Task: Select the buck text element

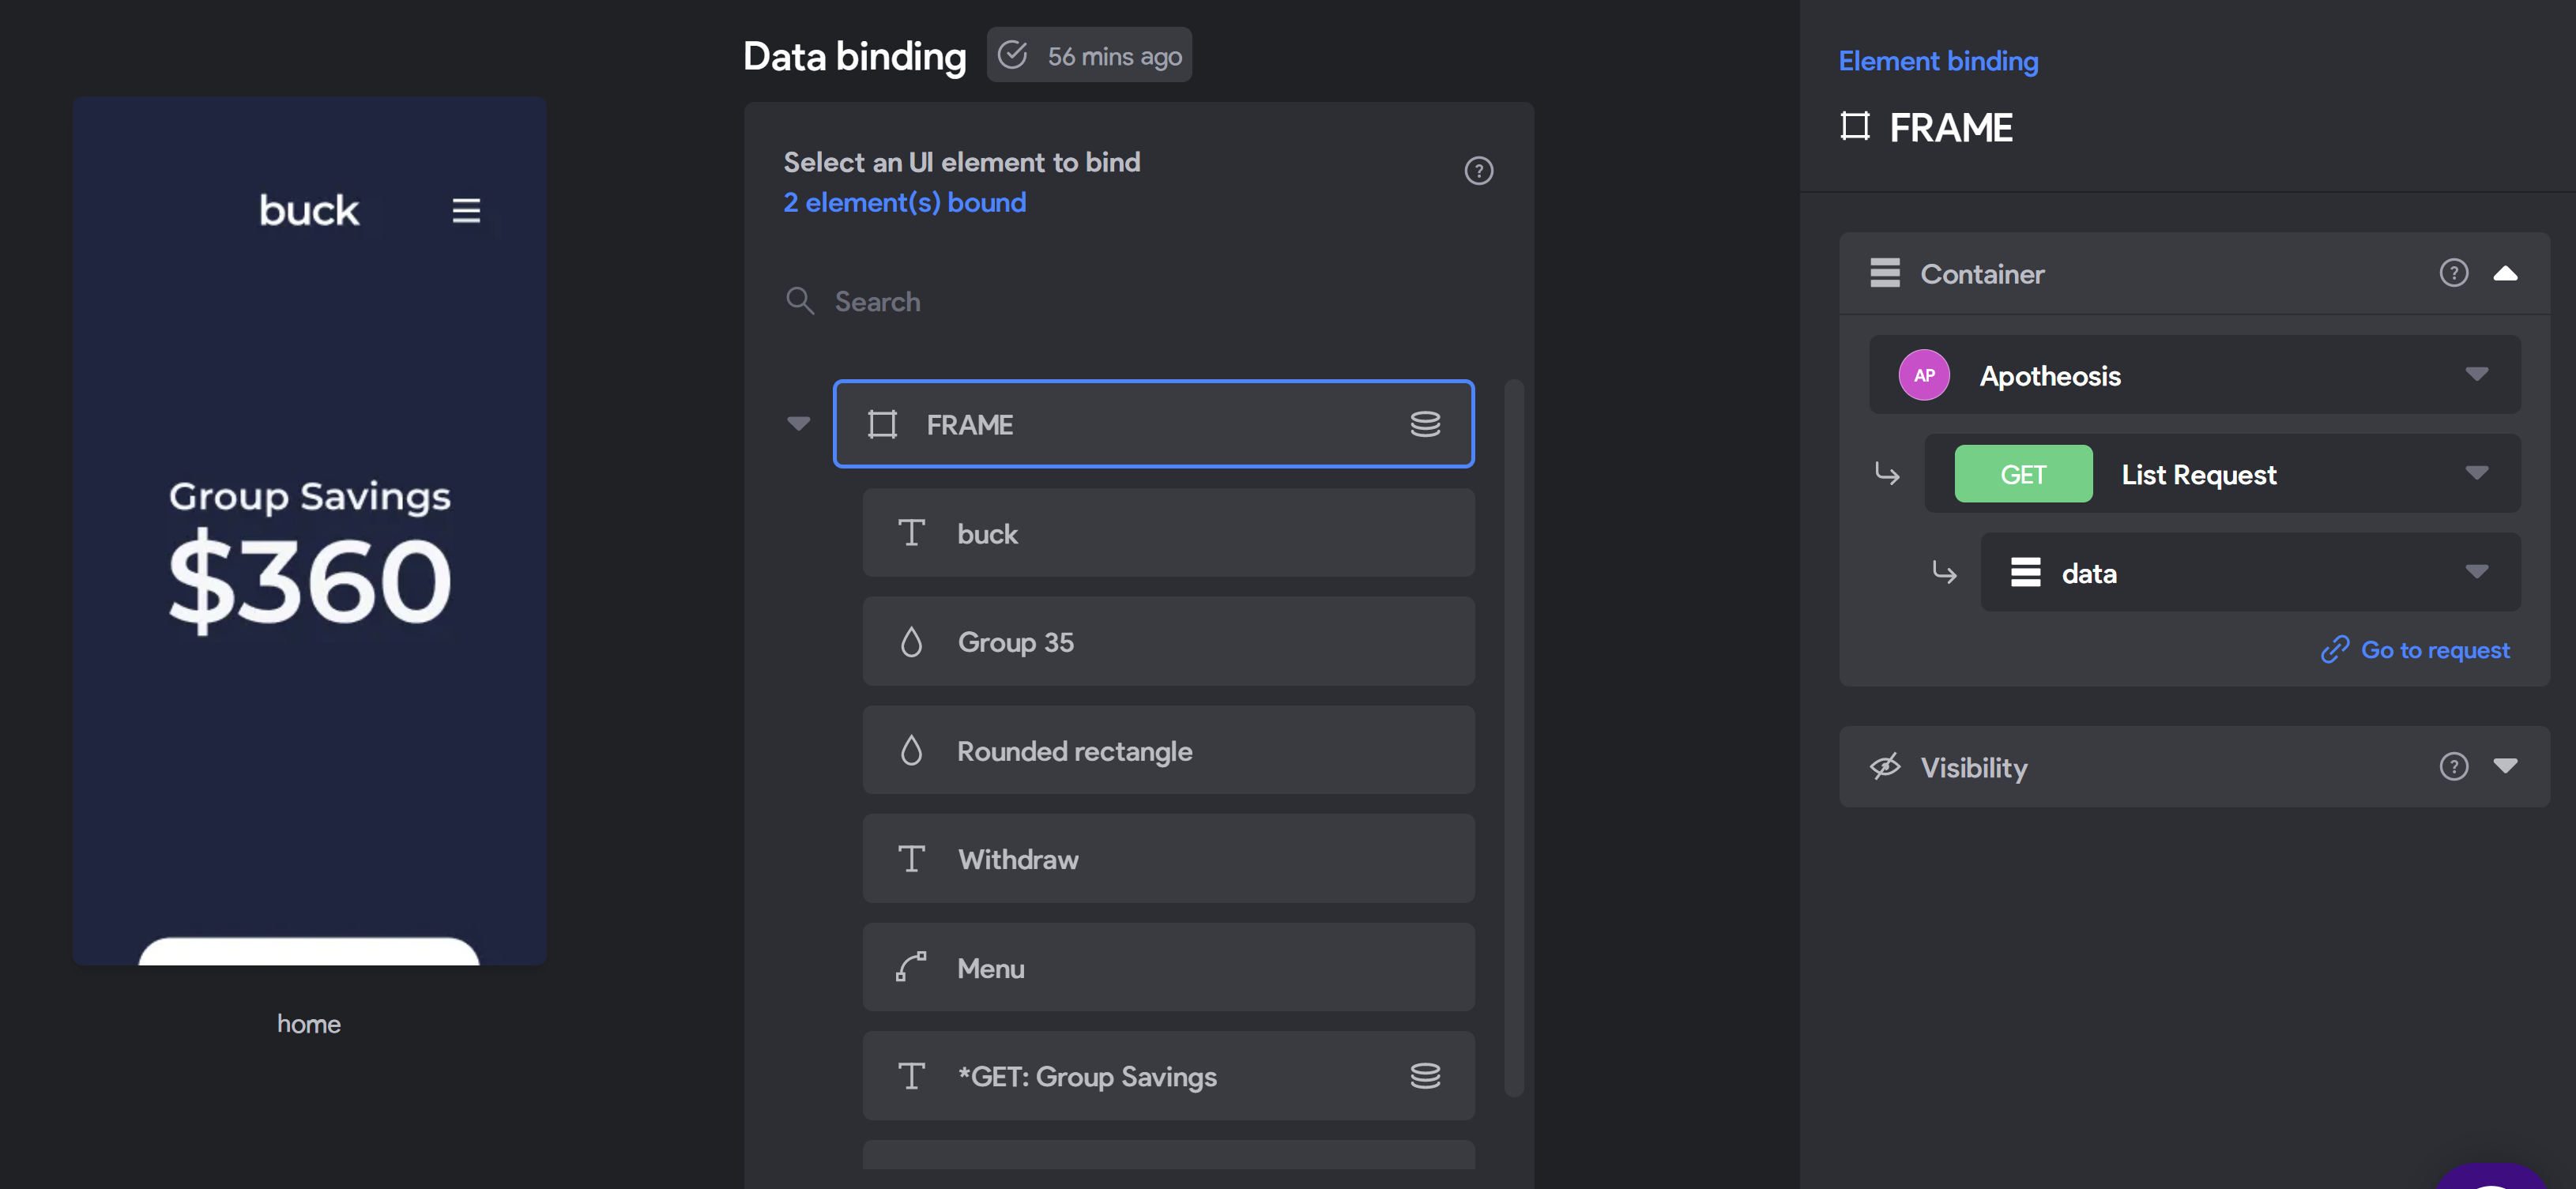Action: coord(1168,533)
